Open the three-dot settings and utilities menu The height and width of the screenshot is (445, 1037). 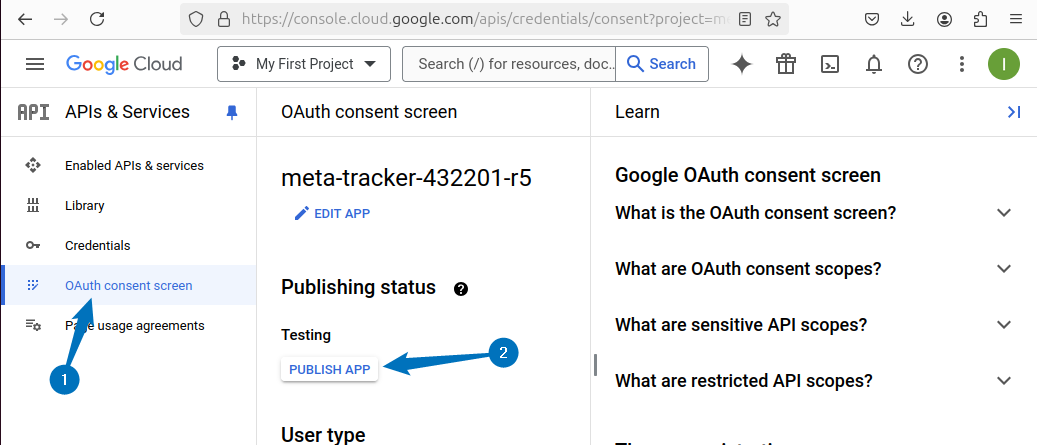coord(962,64)
